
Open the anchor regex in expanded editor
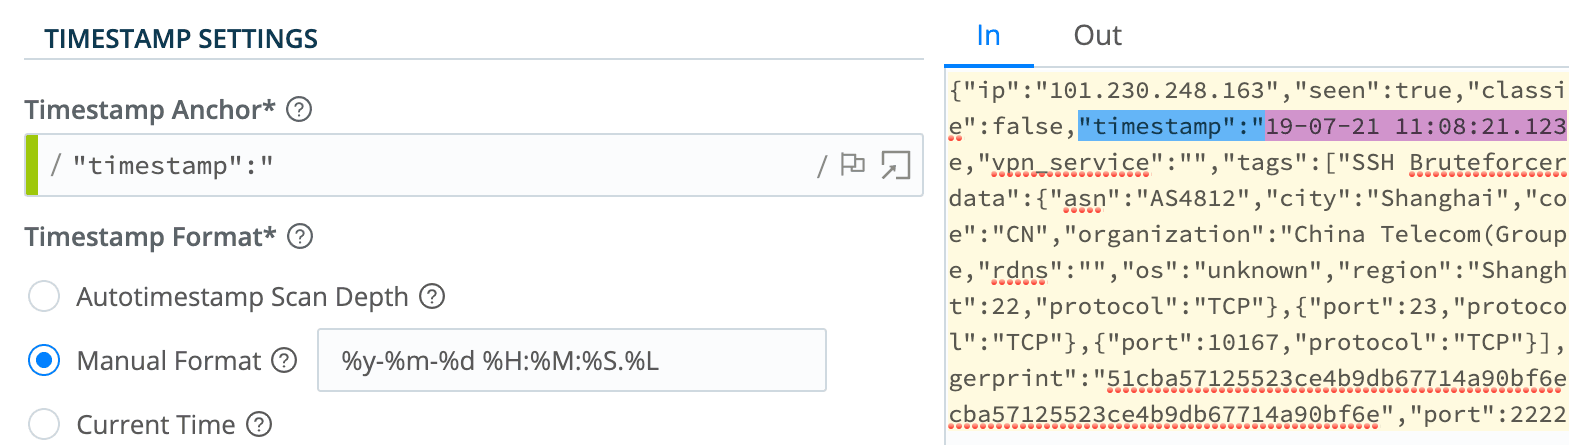coord(895,165)
